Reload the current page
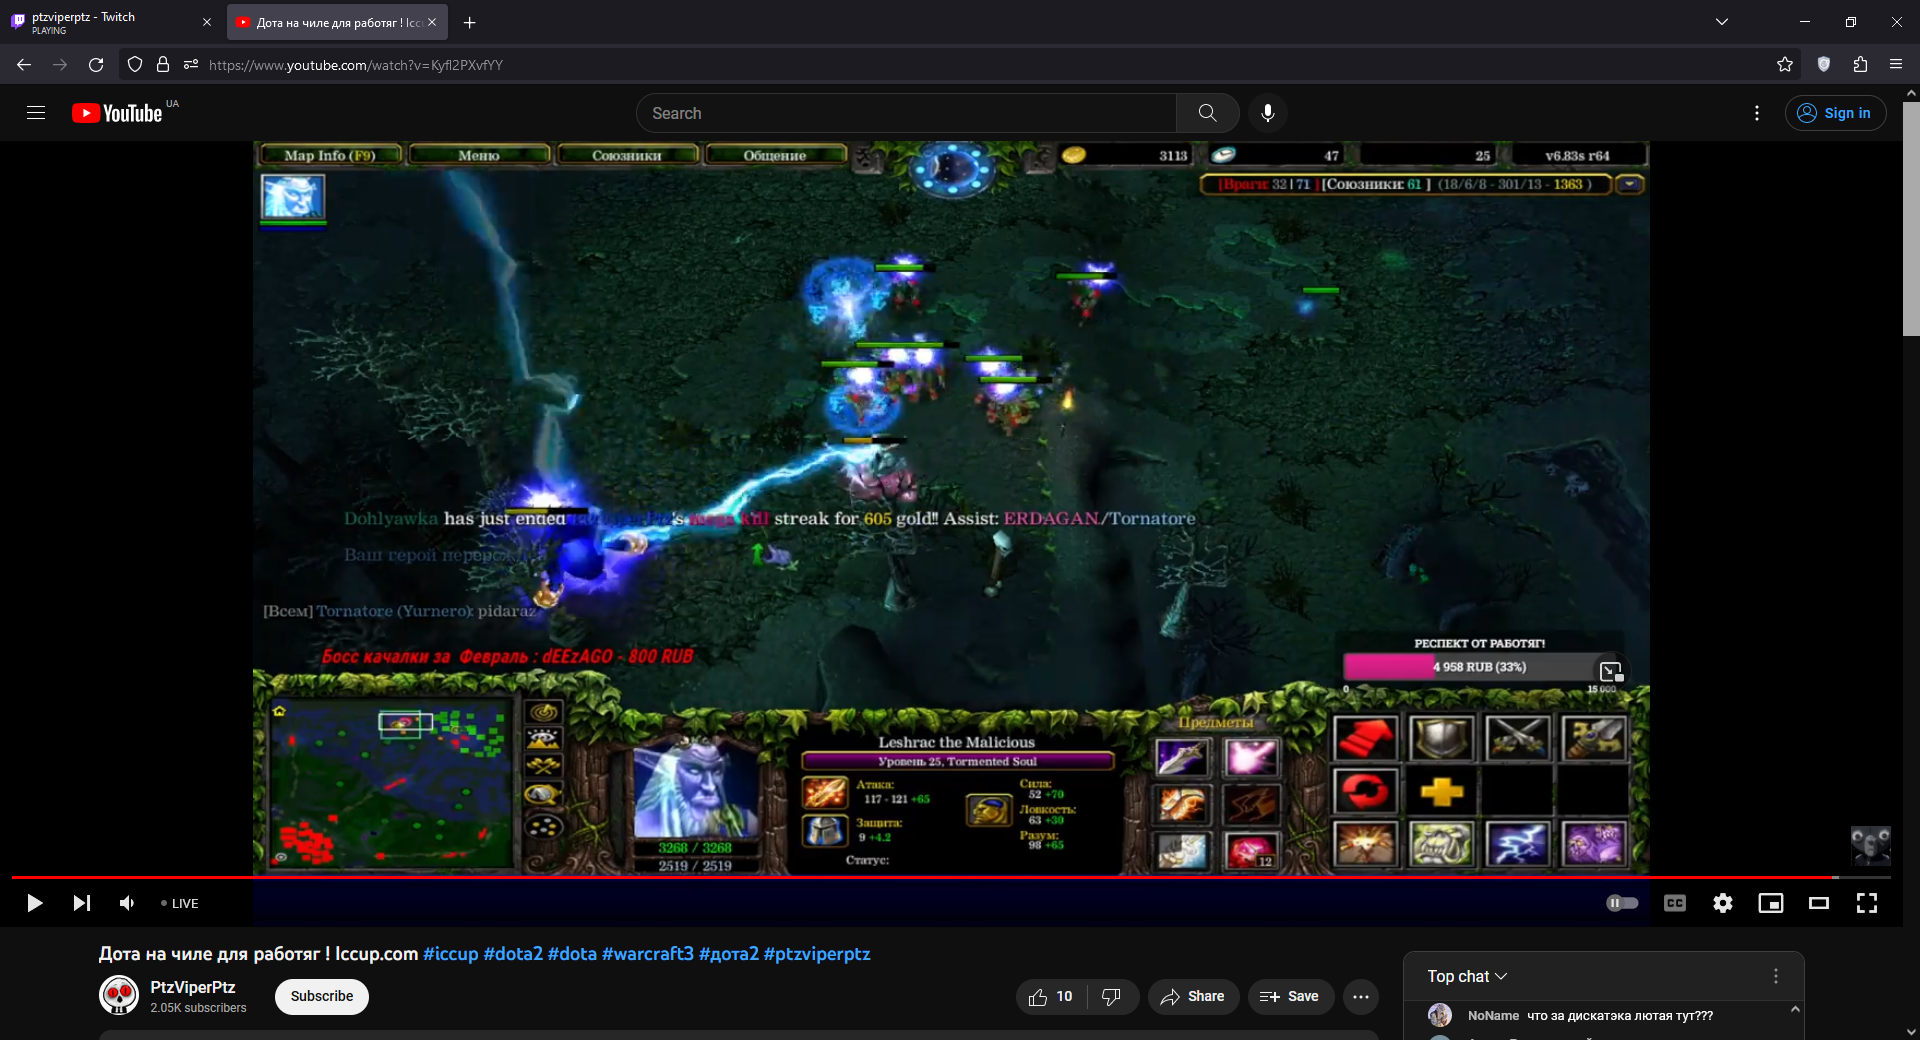1920x1040 pixels. point(96,65)
